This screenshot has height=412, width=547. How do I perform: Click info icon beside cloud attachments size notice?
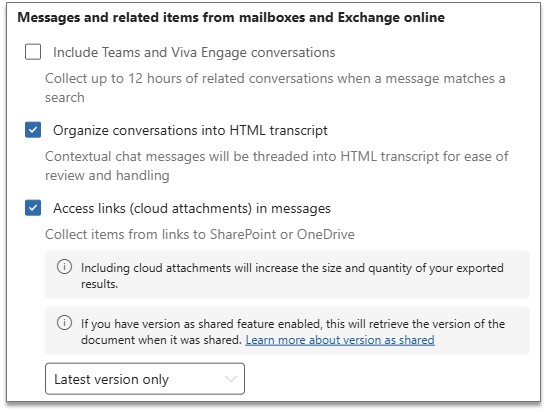point(64,267)
